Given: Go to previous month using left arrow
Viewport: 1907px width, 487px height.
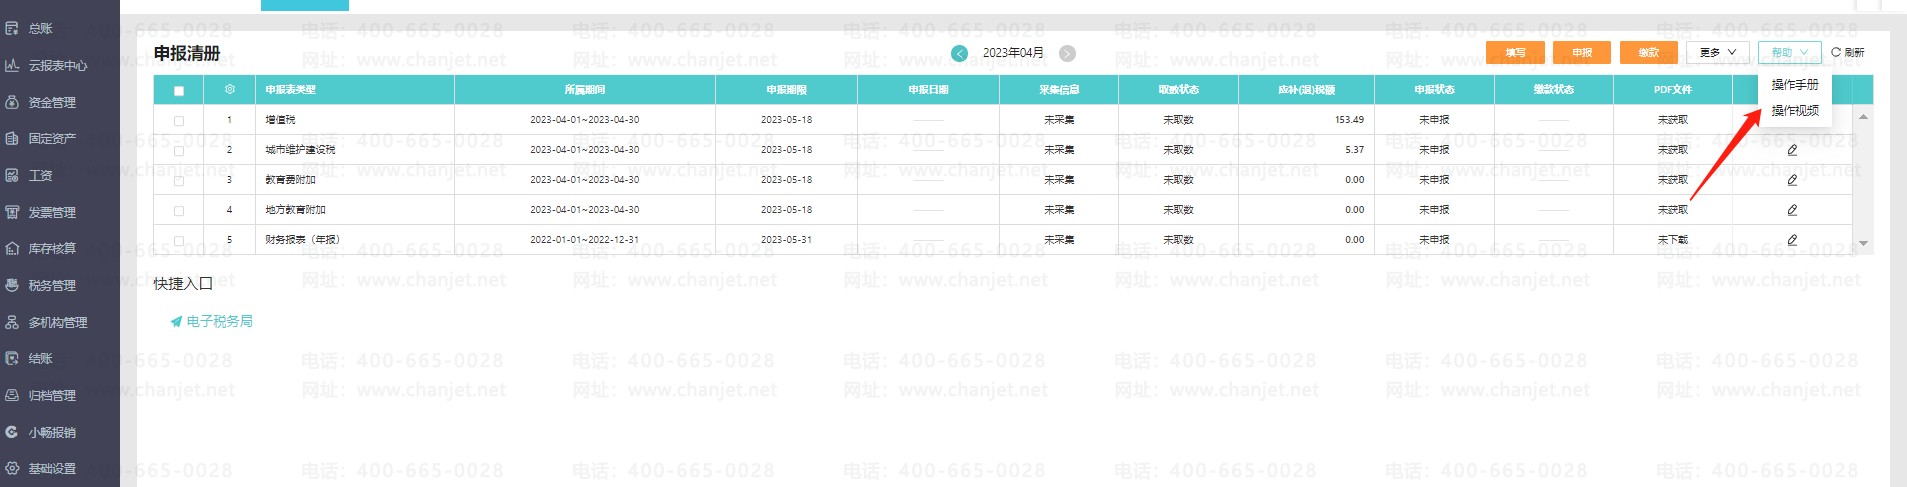Looking at the screenshot, I should (x=959, y=53).
